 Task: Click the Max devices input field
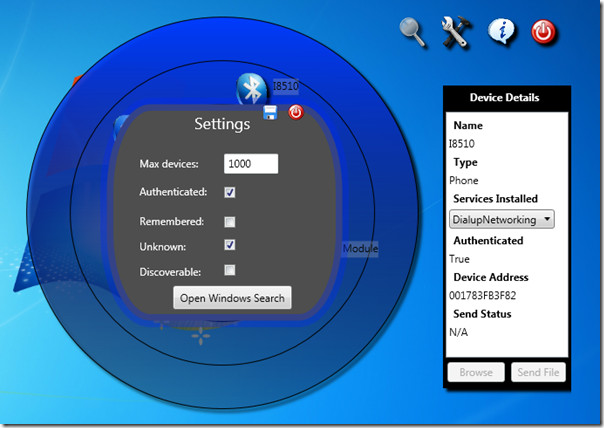point(251,164)
